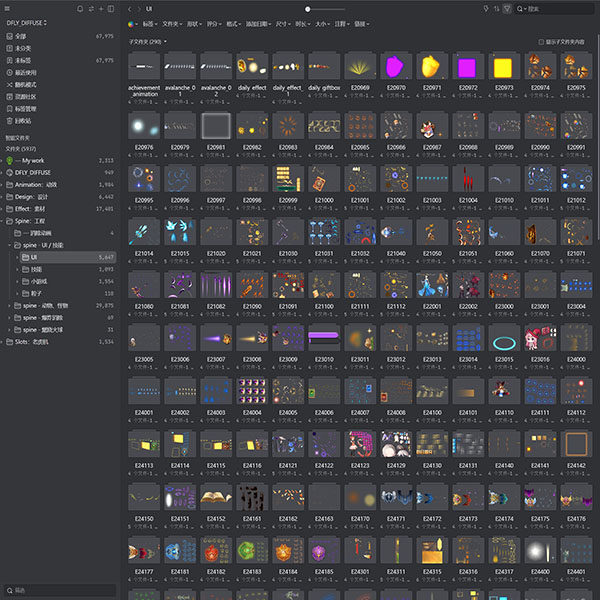The image size is (600, 600).
Task: Toggle the filter funnel icon
Action: (x=507, y=8)
